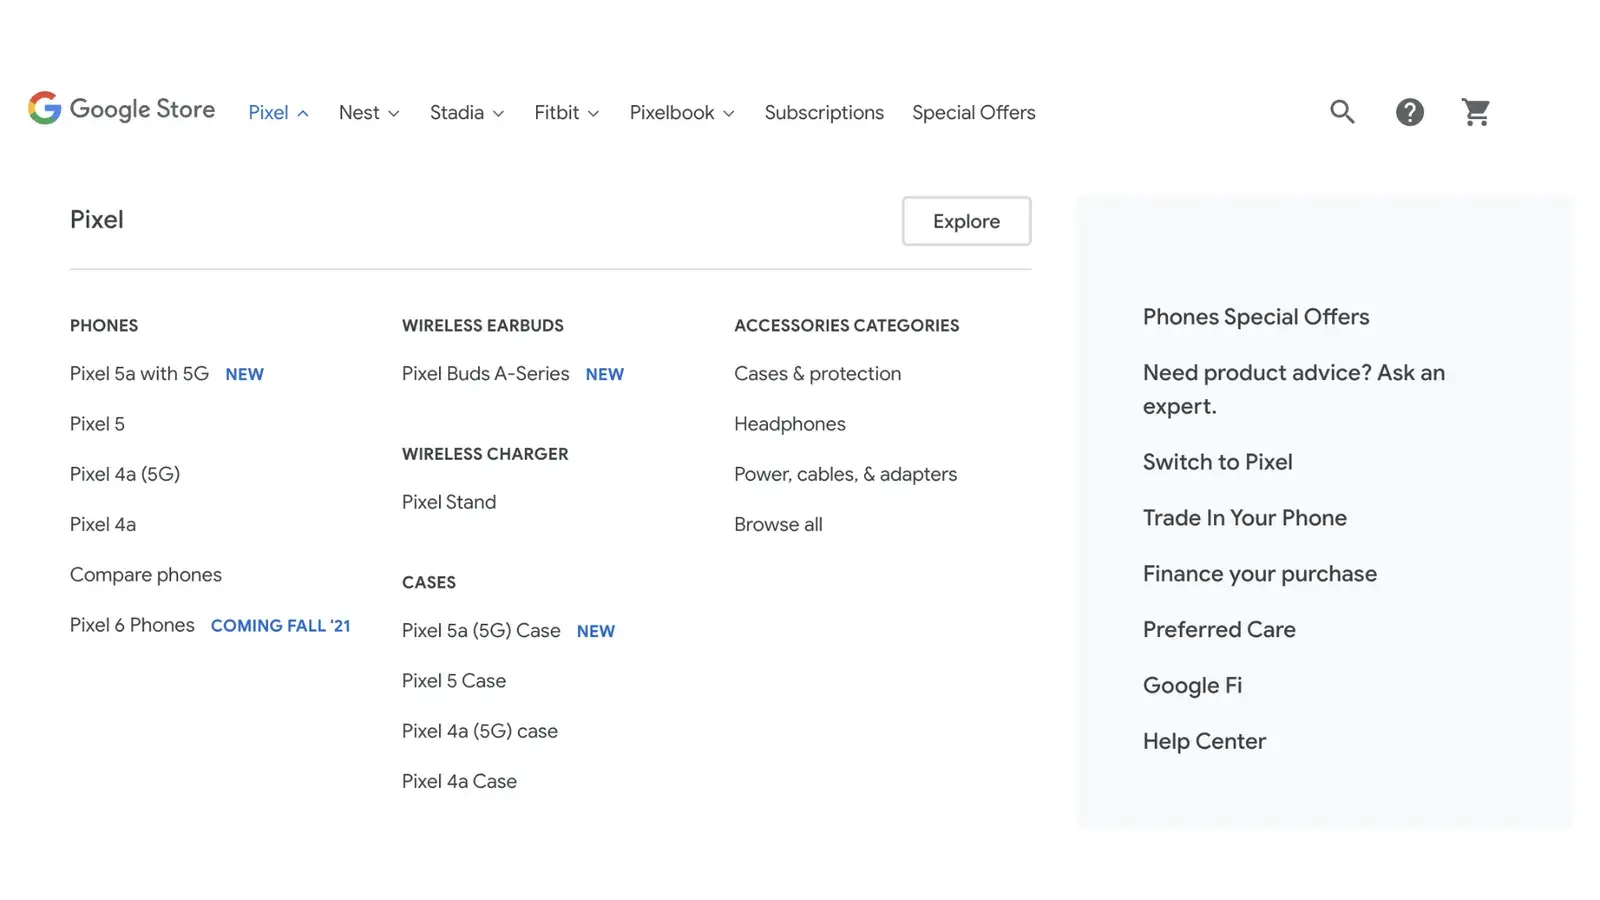Select Pixel 4a (5G) phone link
This screenshot has width=1600, height=900.
tap(125, 474)
